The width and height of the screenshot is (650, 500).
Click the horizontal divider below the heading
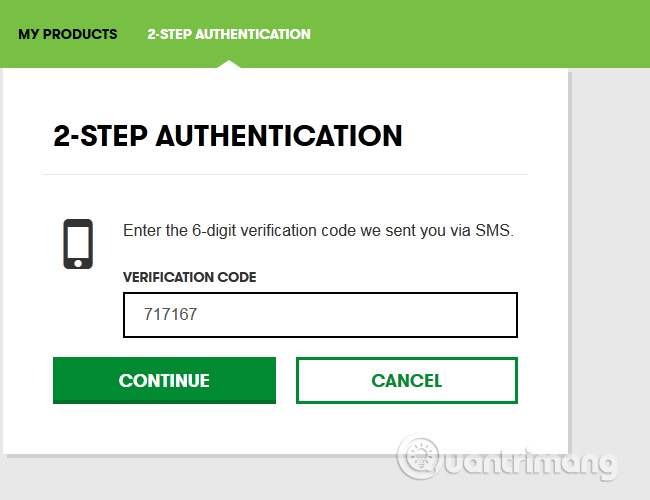285,175
